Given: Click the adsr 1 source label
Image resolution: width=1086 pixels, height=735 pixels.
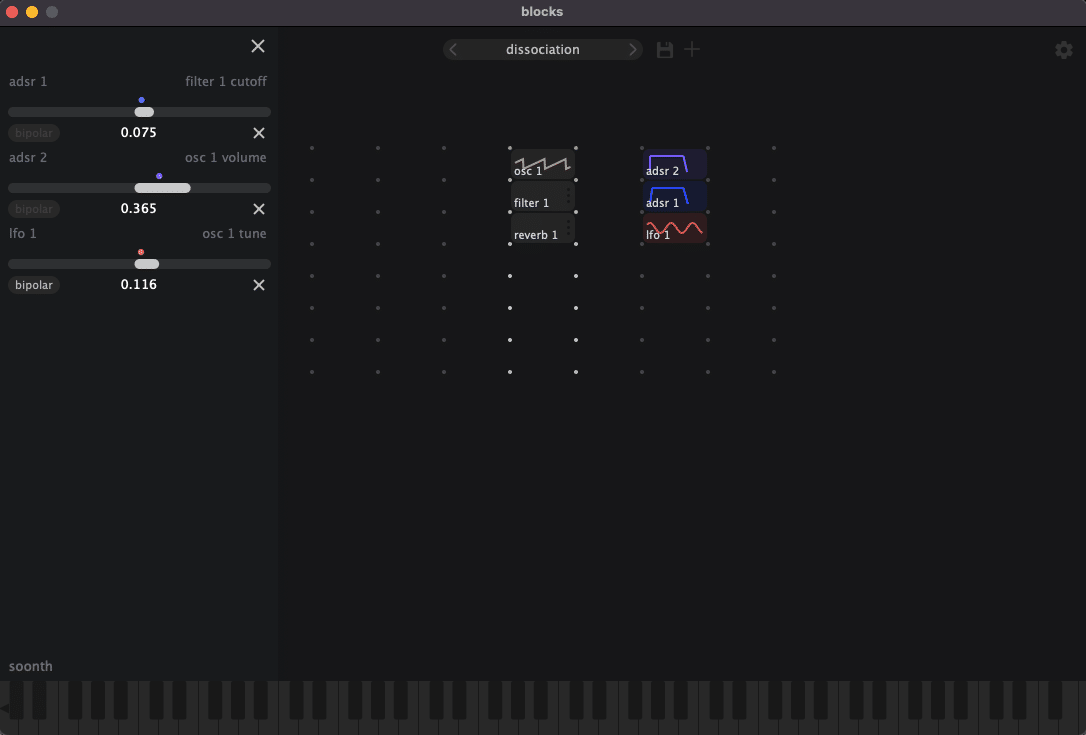Looking at the screenshot, I should coord(28,82).
